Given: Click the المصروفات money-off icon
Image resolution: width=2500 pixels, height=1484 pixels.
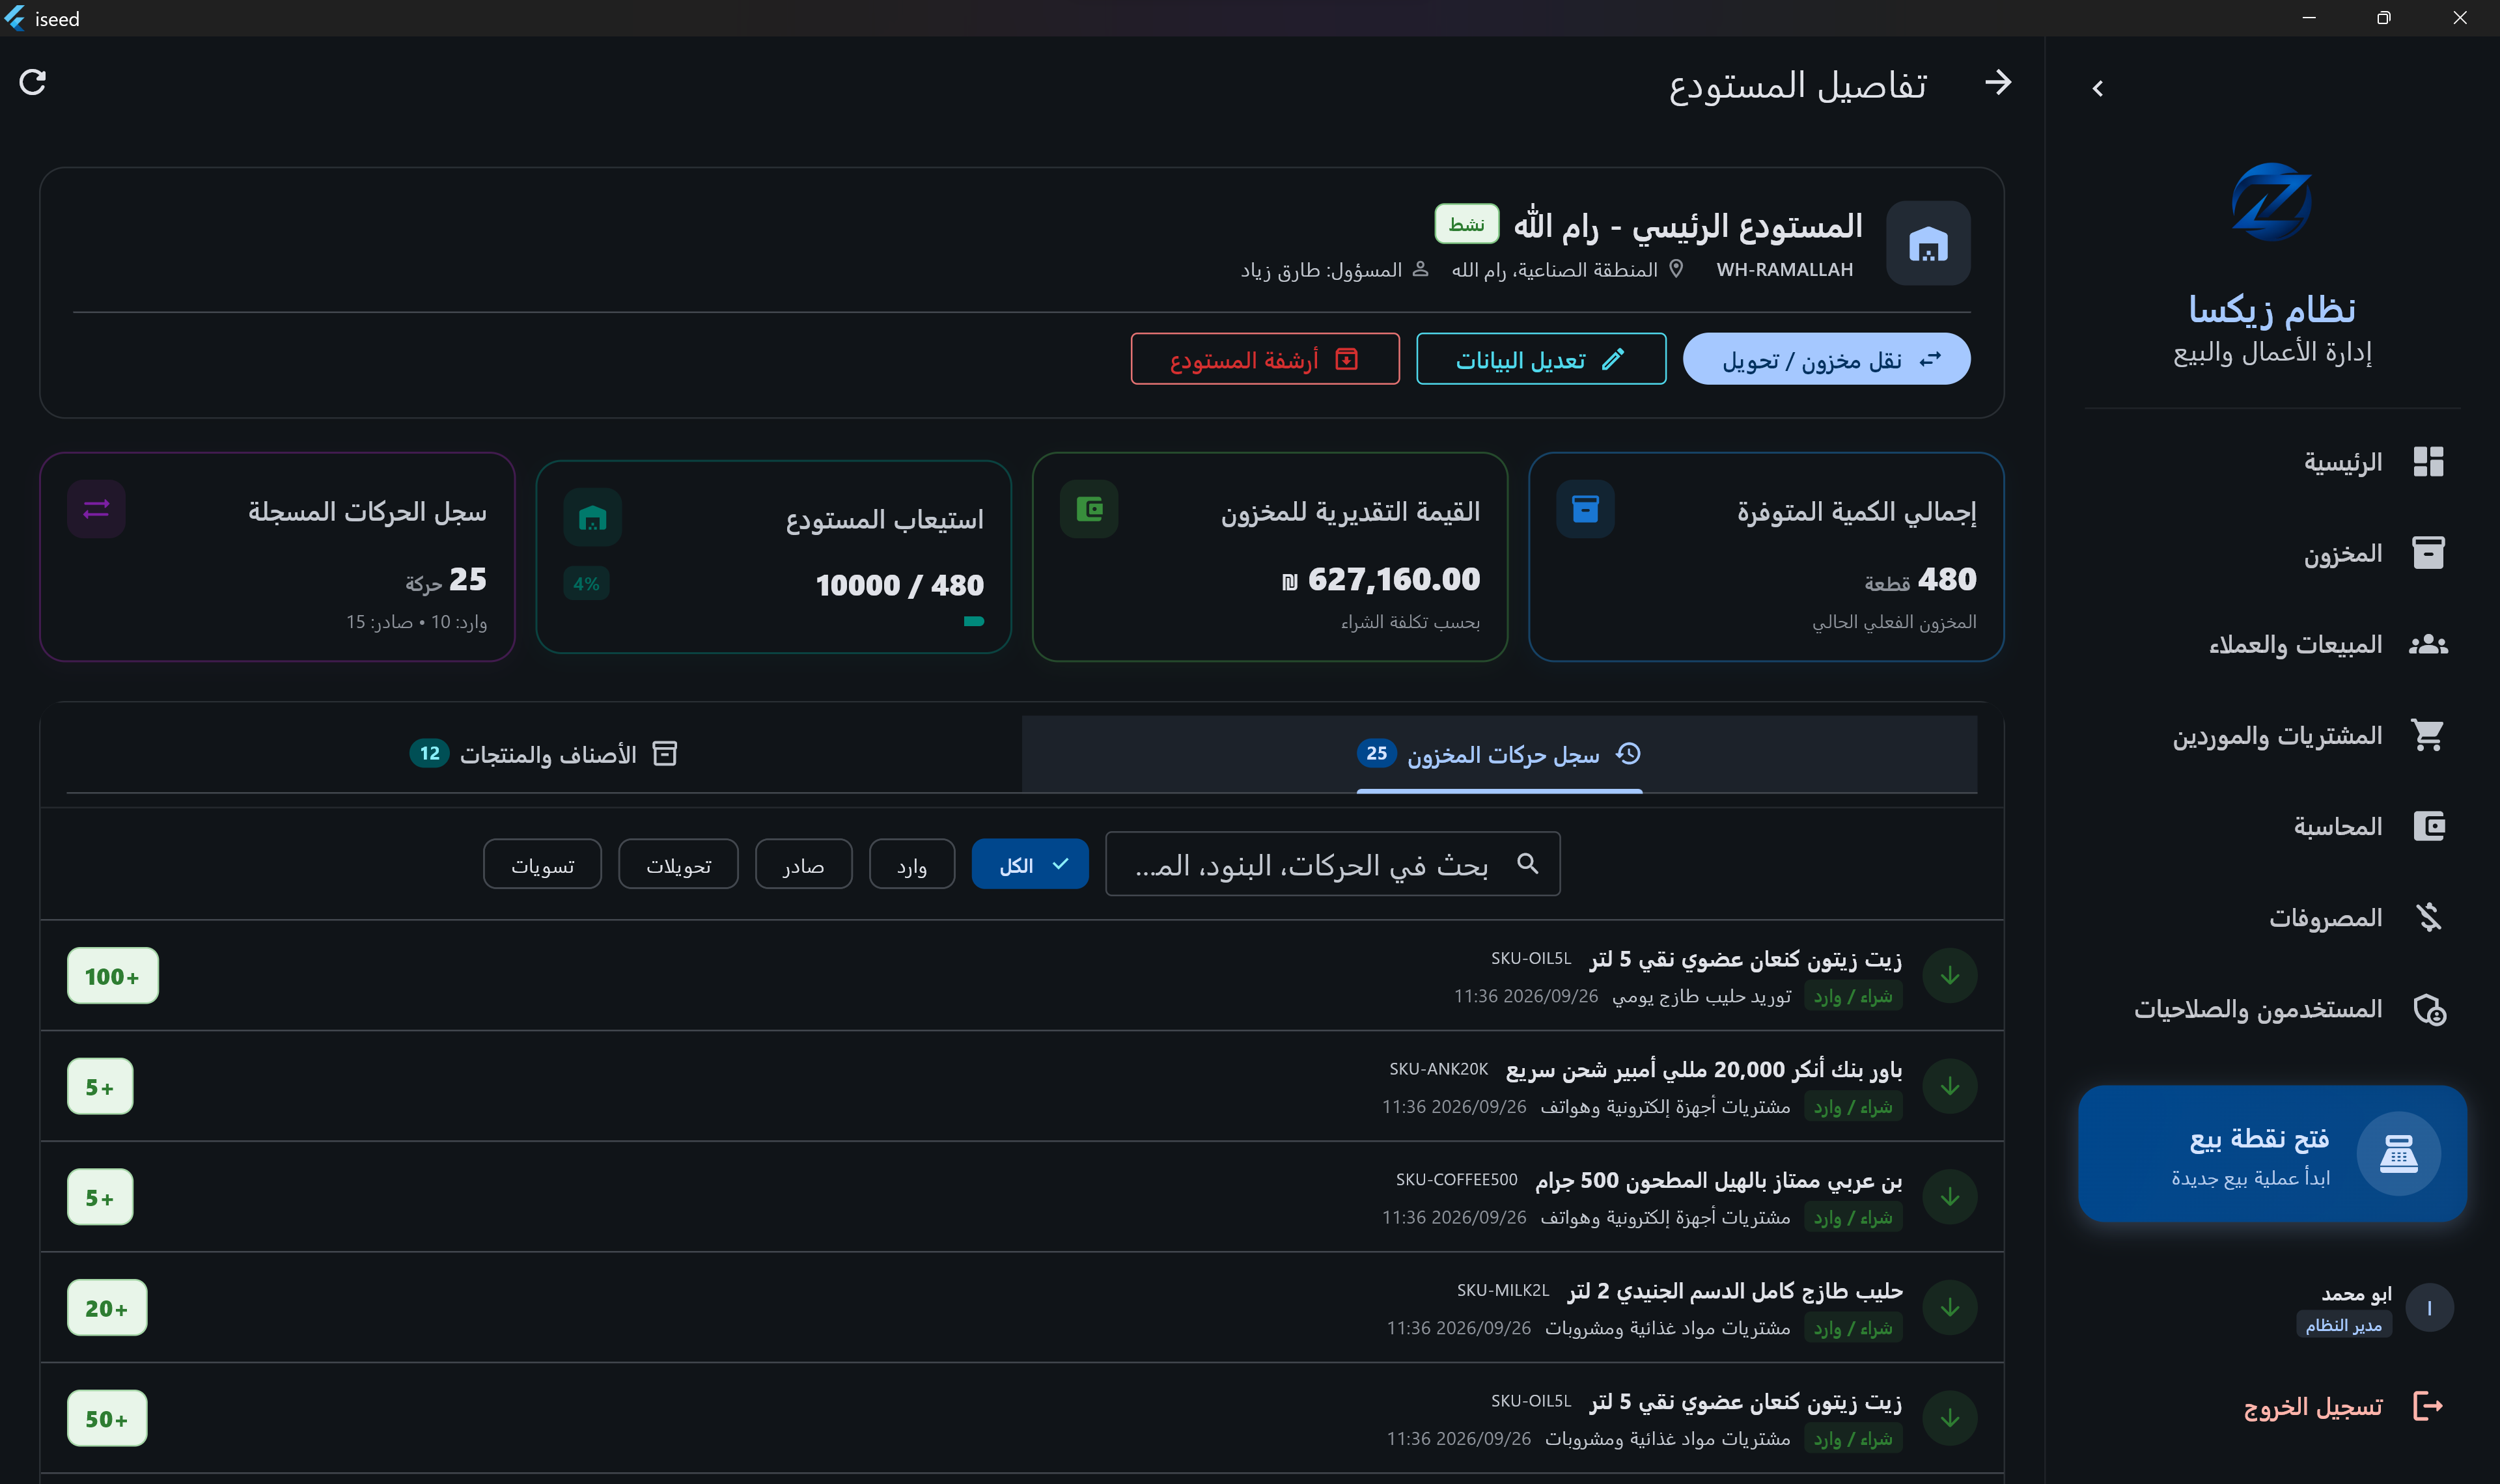Looking at the screenshot, I should (x=2428, y=917).
